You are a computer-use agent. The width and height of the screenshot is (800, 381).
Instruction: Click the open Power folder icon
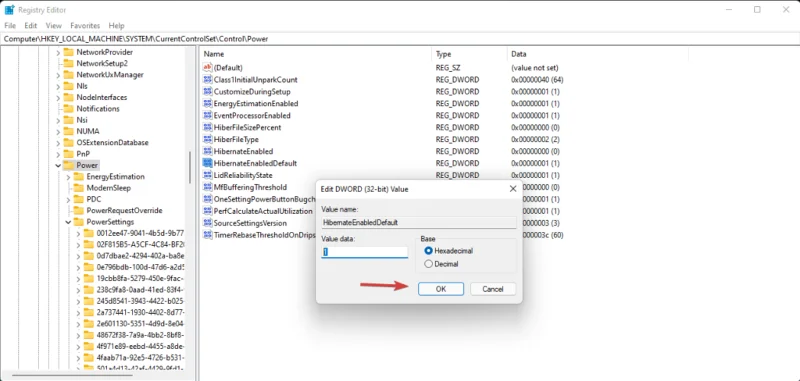point(68,165)
